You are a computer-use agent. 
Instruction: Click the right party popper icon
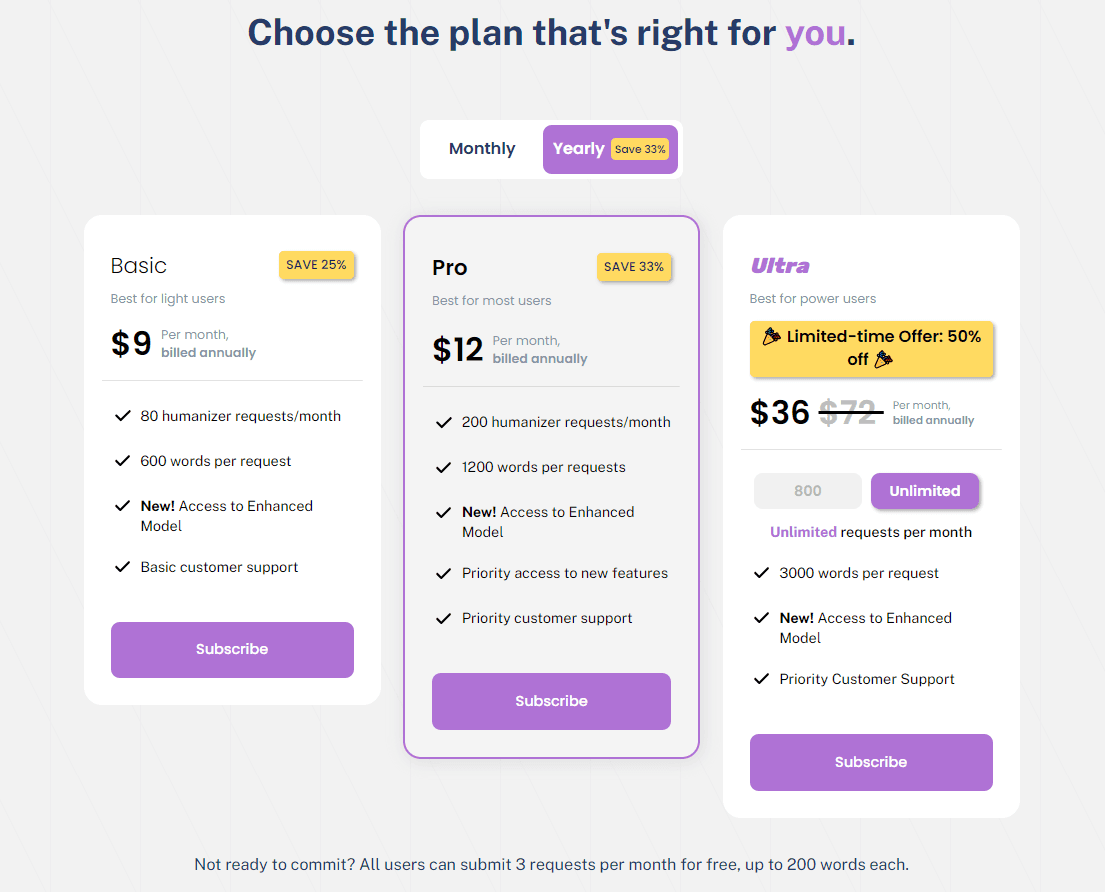(x=883, y=360)
